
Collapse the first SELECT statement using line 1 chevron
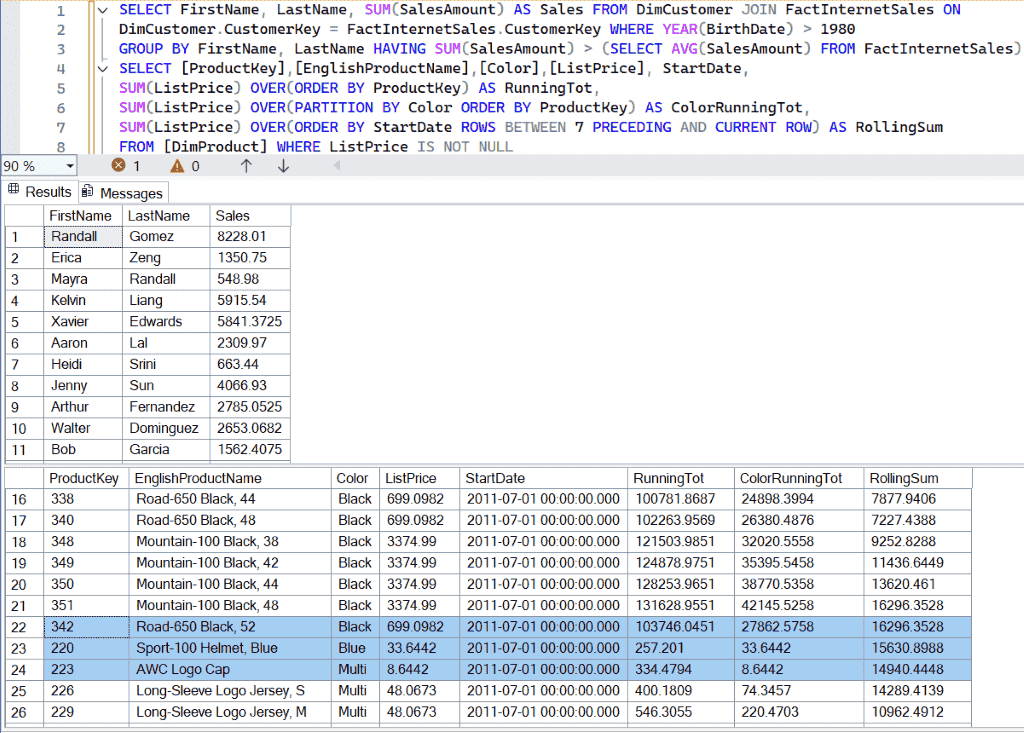pyautogui.click(x=103, y=9)
